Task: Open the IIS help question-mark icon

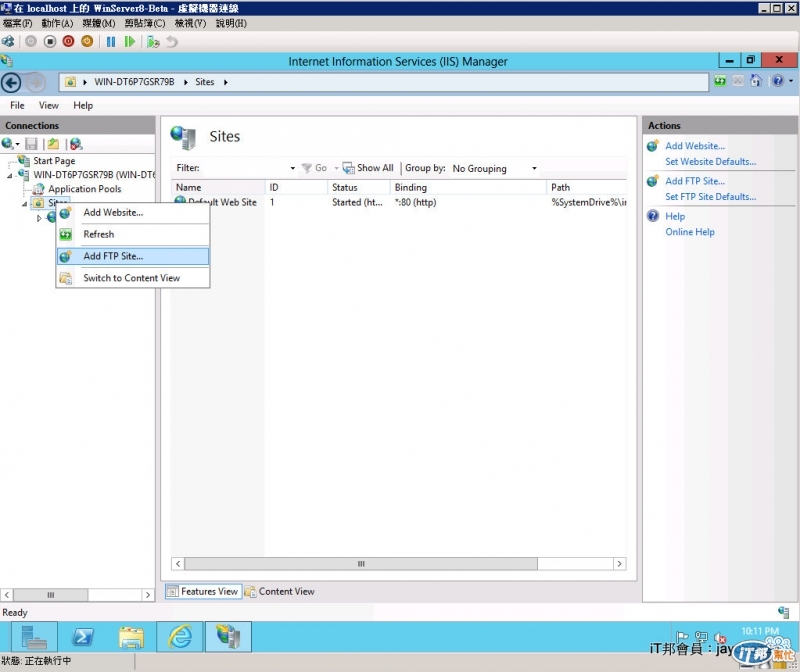Action: tap(778, 81)
